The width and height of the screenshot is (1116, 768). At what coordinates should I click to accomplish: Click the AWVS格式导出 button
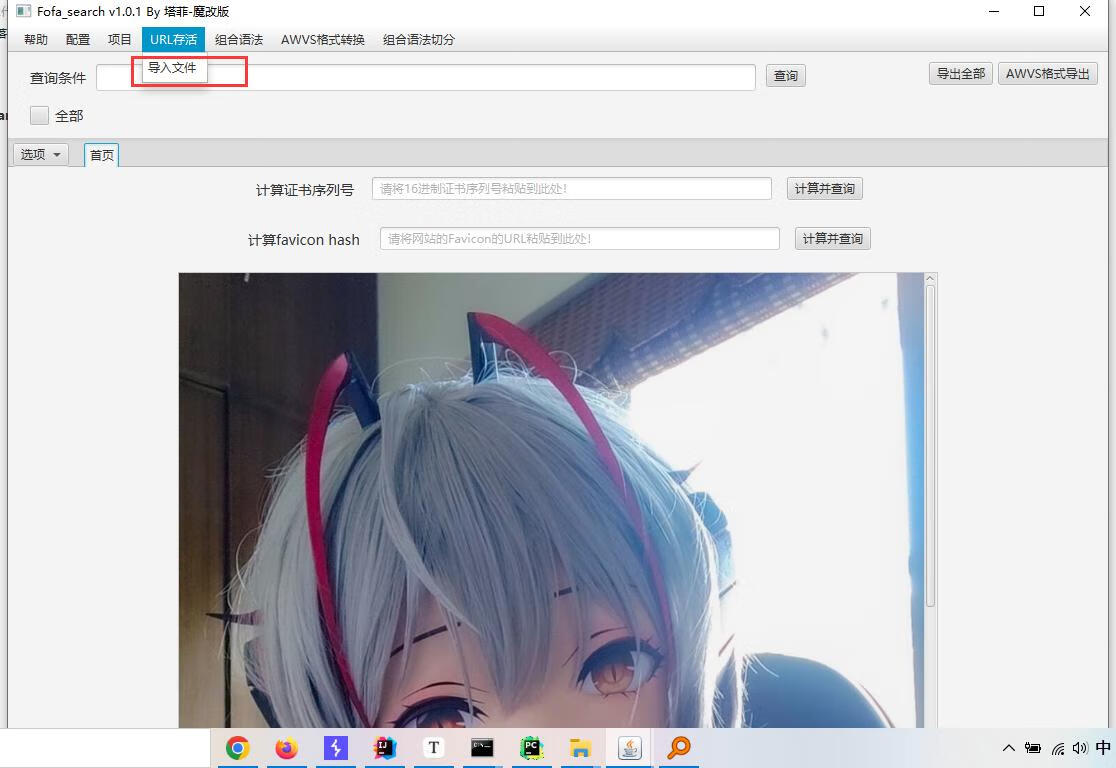pos(1048,74)
